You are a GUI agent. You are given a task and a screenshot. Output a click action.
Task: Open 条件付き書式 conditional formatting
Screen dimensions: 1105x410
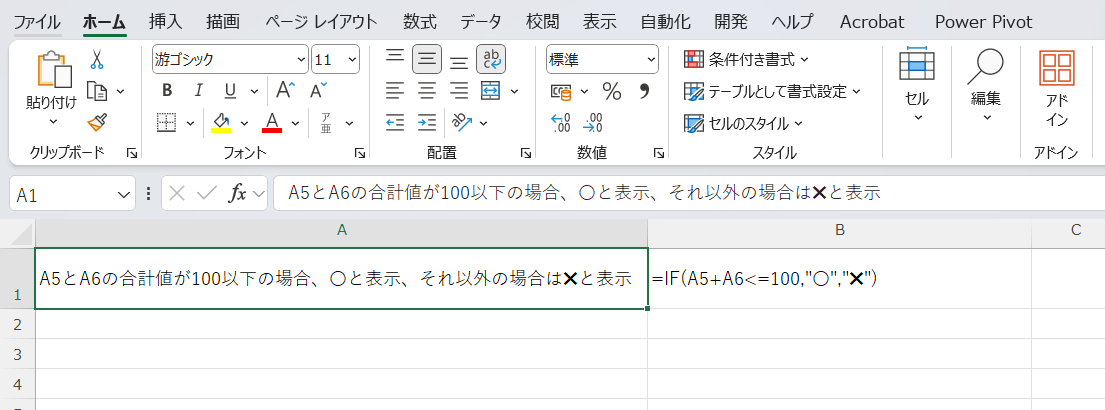(x=747, y=59)
